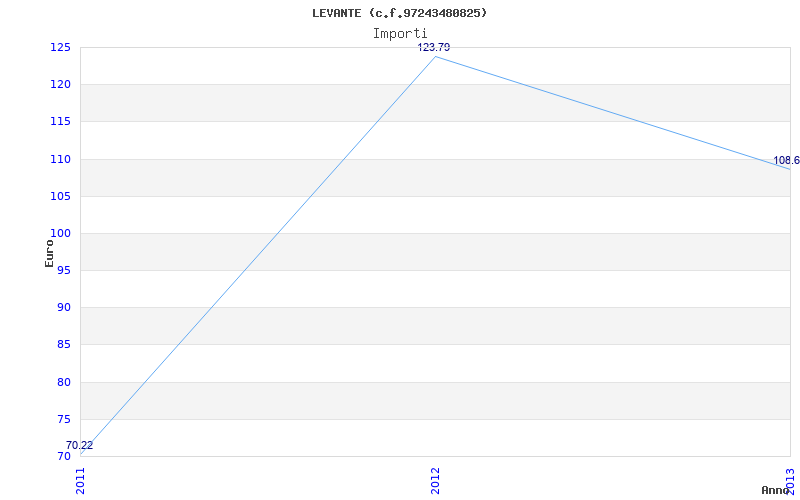The image size is (800, 500).
Task: Click the 80 y-axis tick label
Action: [63, 382]
